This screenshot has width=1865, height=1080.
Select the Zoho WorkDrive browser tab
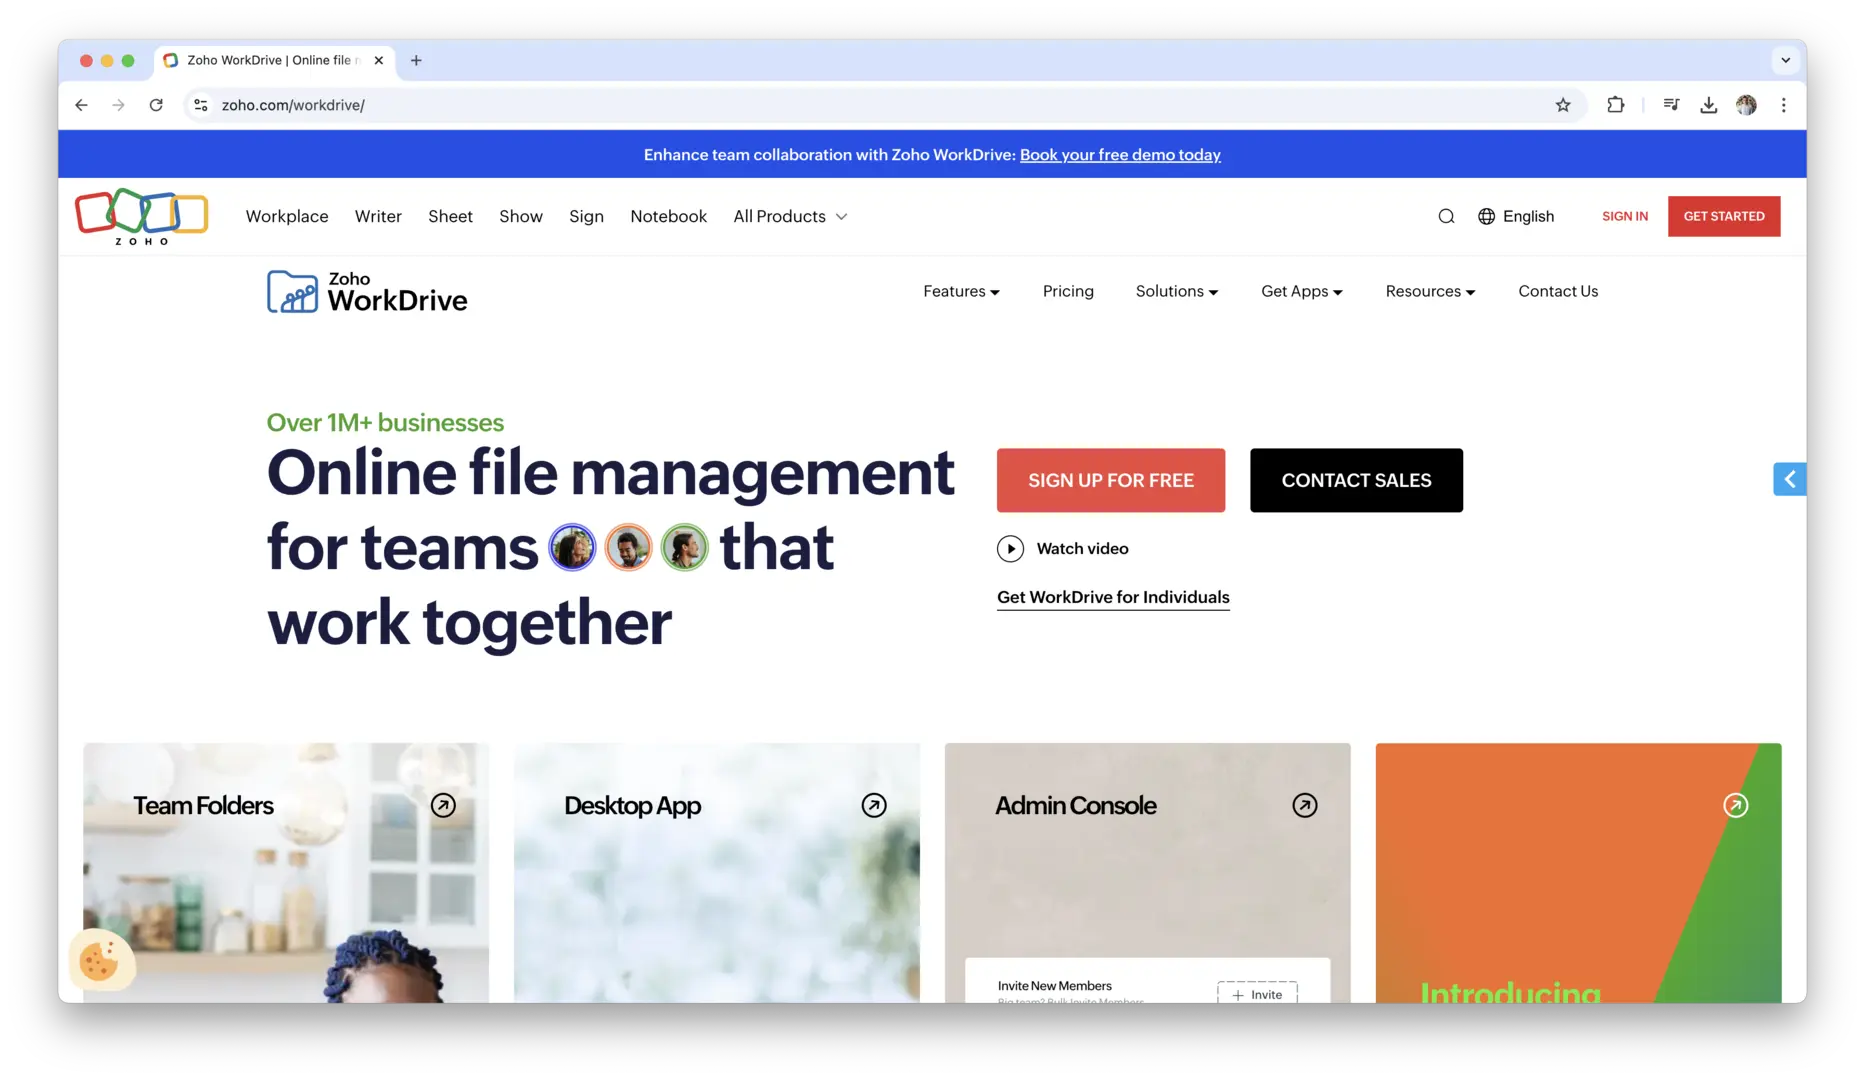(x=274, y=61)
